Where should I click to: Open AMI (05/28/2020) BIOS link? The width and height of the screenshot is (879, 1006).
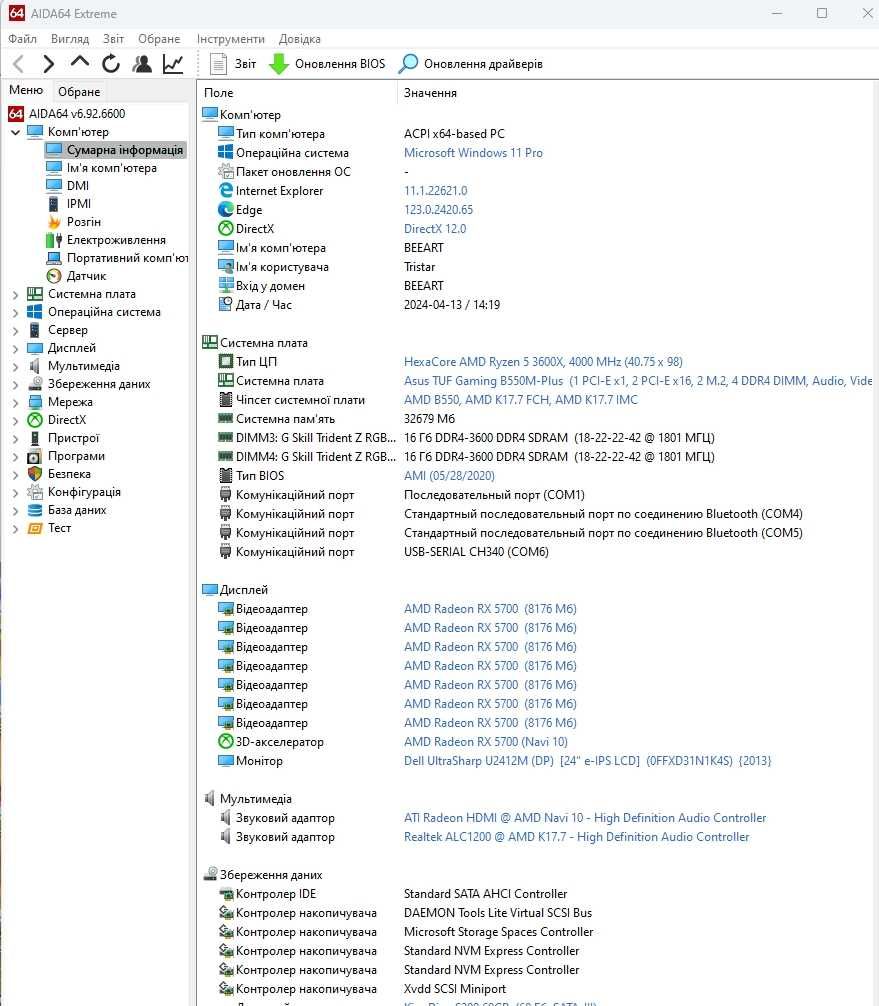[x=449, y=475]
